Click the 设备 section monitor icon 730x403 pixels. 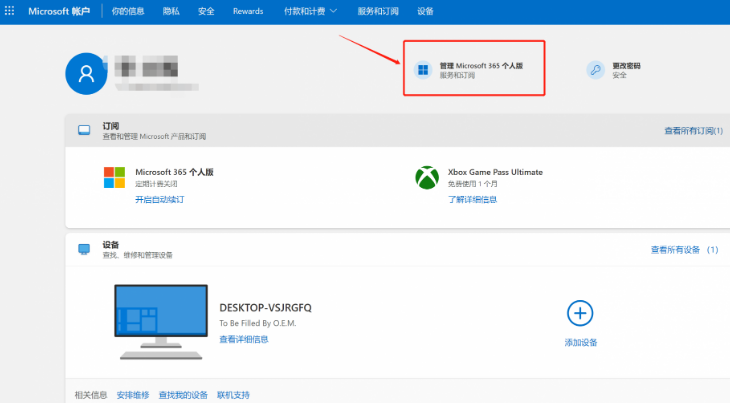click(85, 249)
